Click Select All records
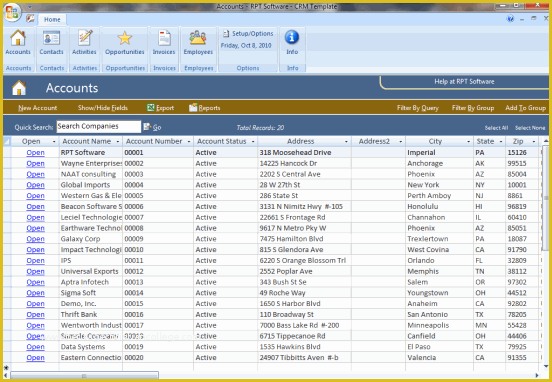This screenshot has height=382, width=552. 496,128
